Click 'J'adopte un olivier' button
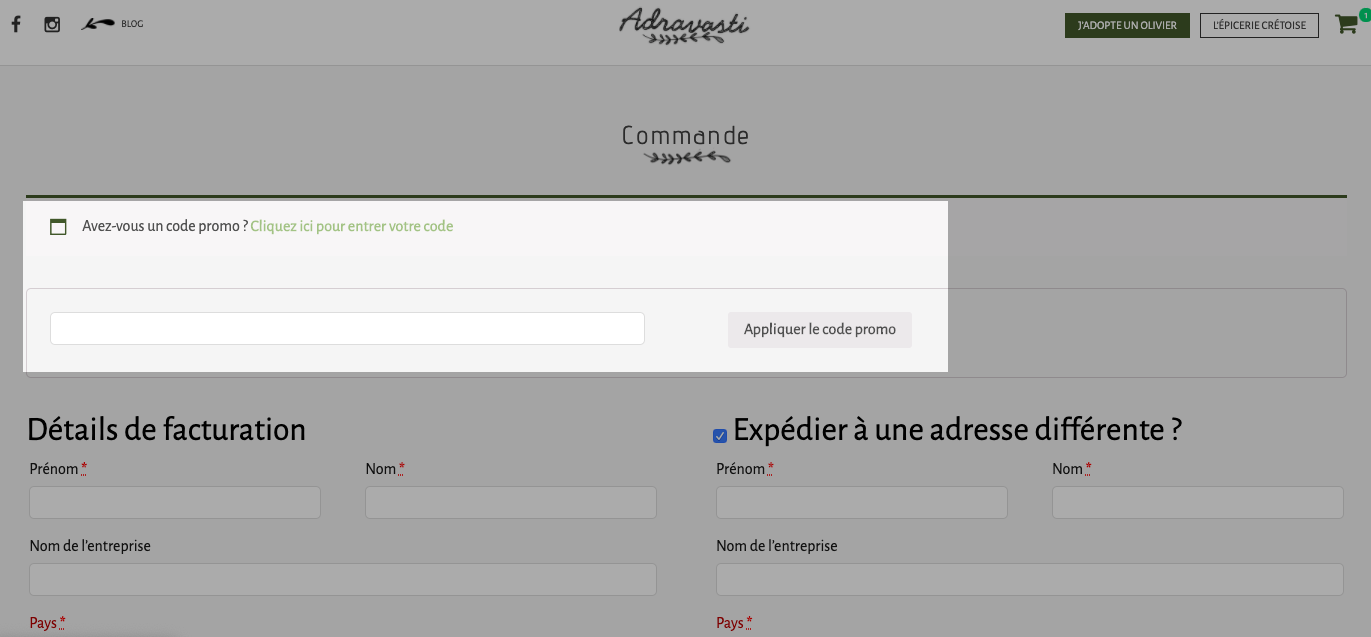The height and width of the screenshot is (637, 1371). (1127, 25)
